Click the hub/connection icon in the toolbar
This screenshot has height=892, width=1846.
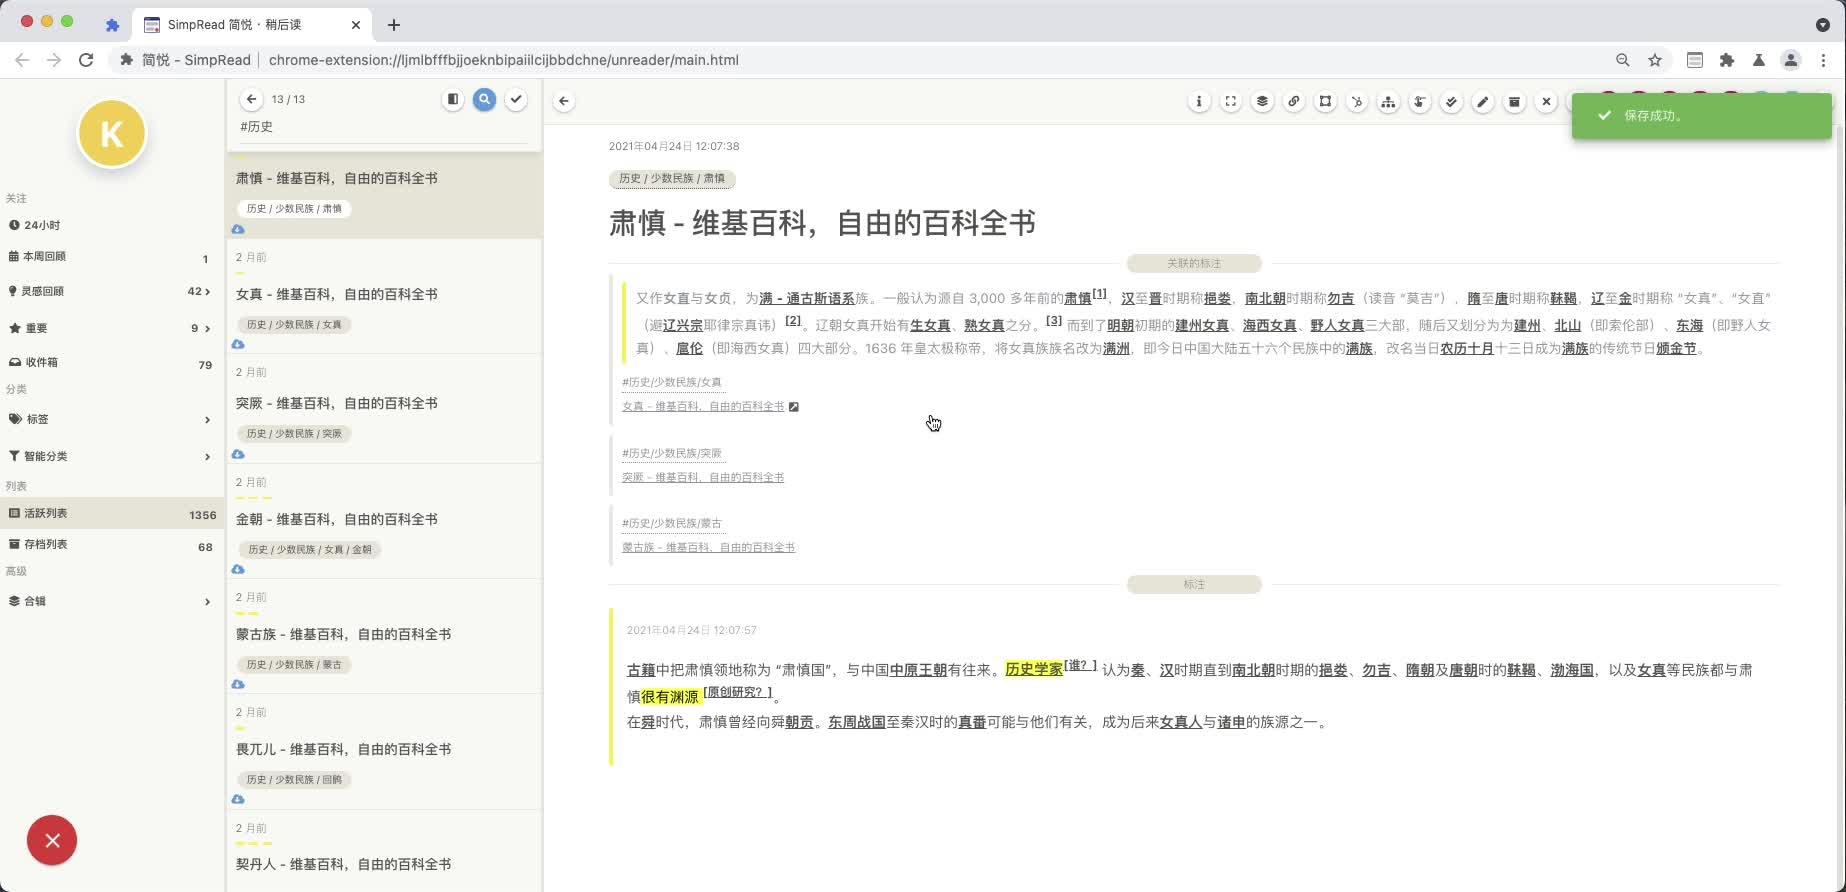pos(1357,101)
